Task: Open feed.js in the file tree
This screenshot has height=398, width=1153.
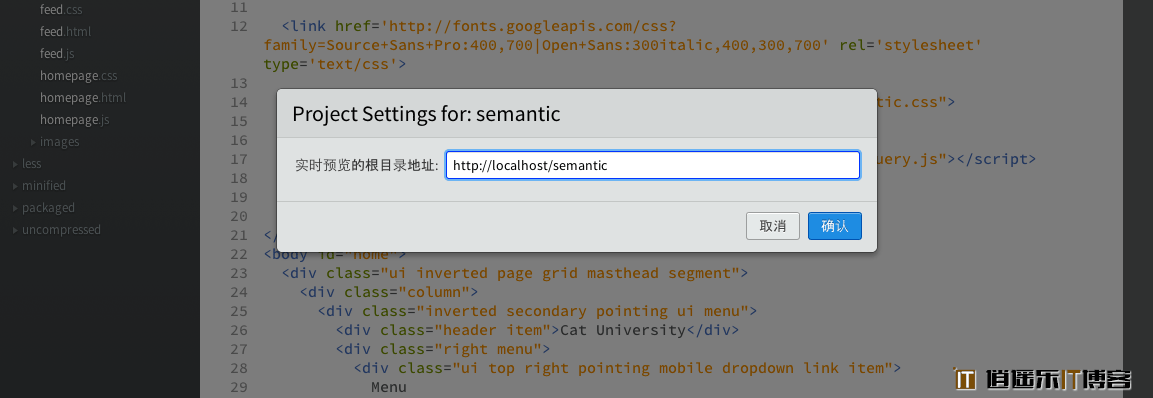Action: tap(57, 54)
